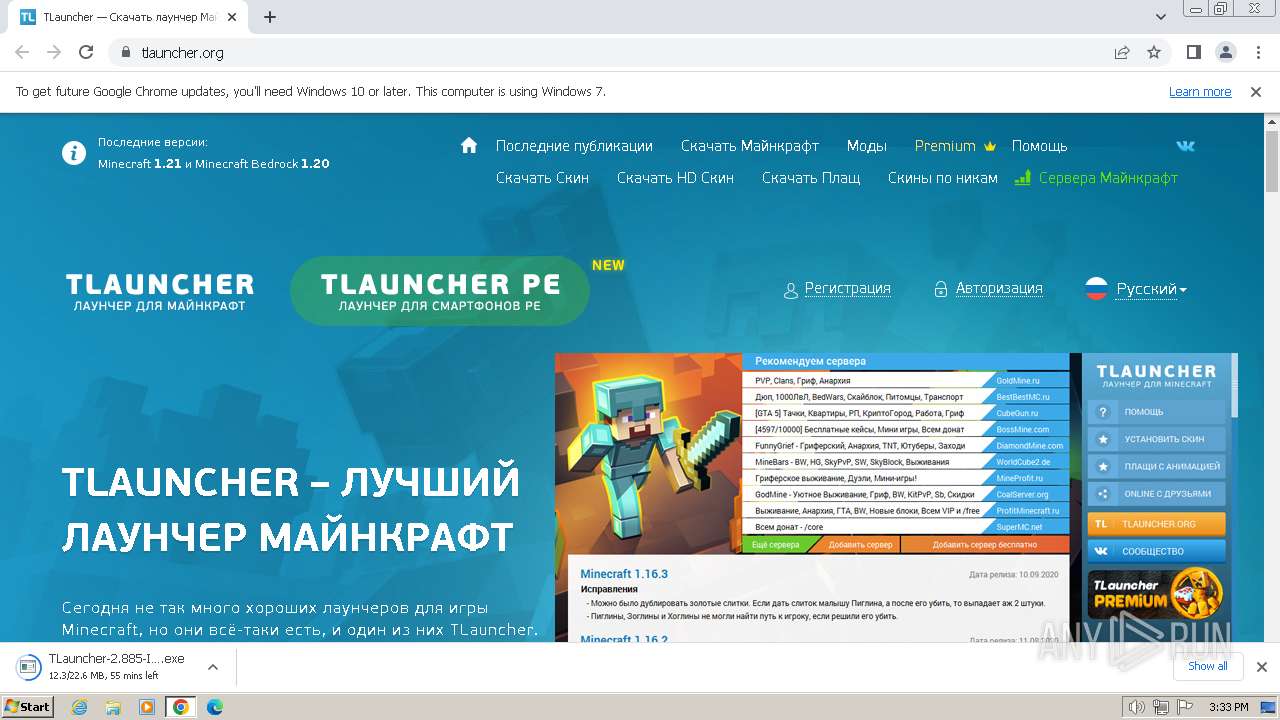This screenshot has width=1280, height=720.
Task: Click the share page icon in address bar
Action: (x=1122, y=52)
